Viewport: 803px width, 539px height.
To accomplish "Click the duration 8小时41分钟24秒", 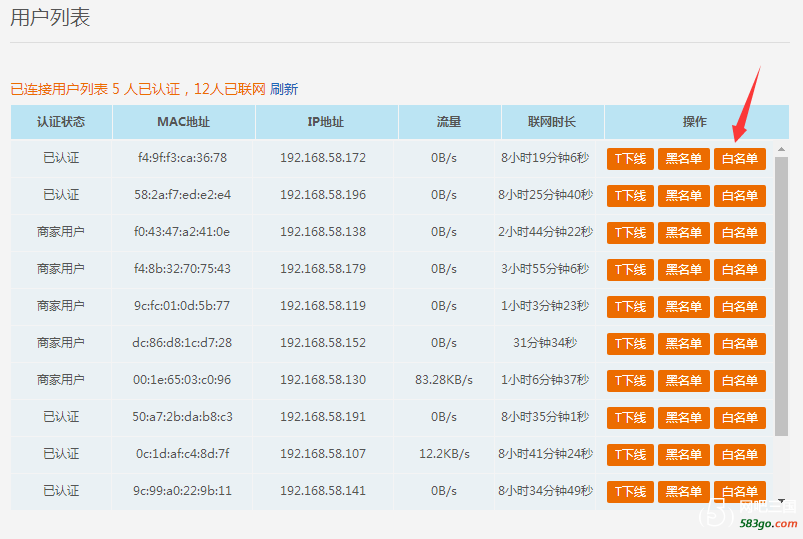I will pos(545,453).
